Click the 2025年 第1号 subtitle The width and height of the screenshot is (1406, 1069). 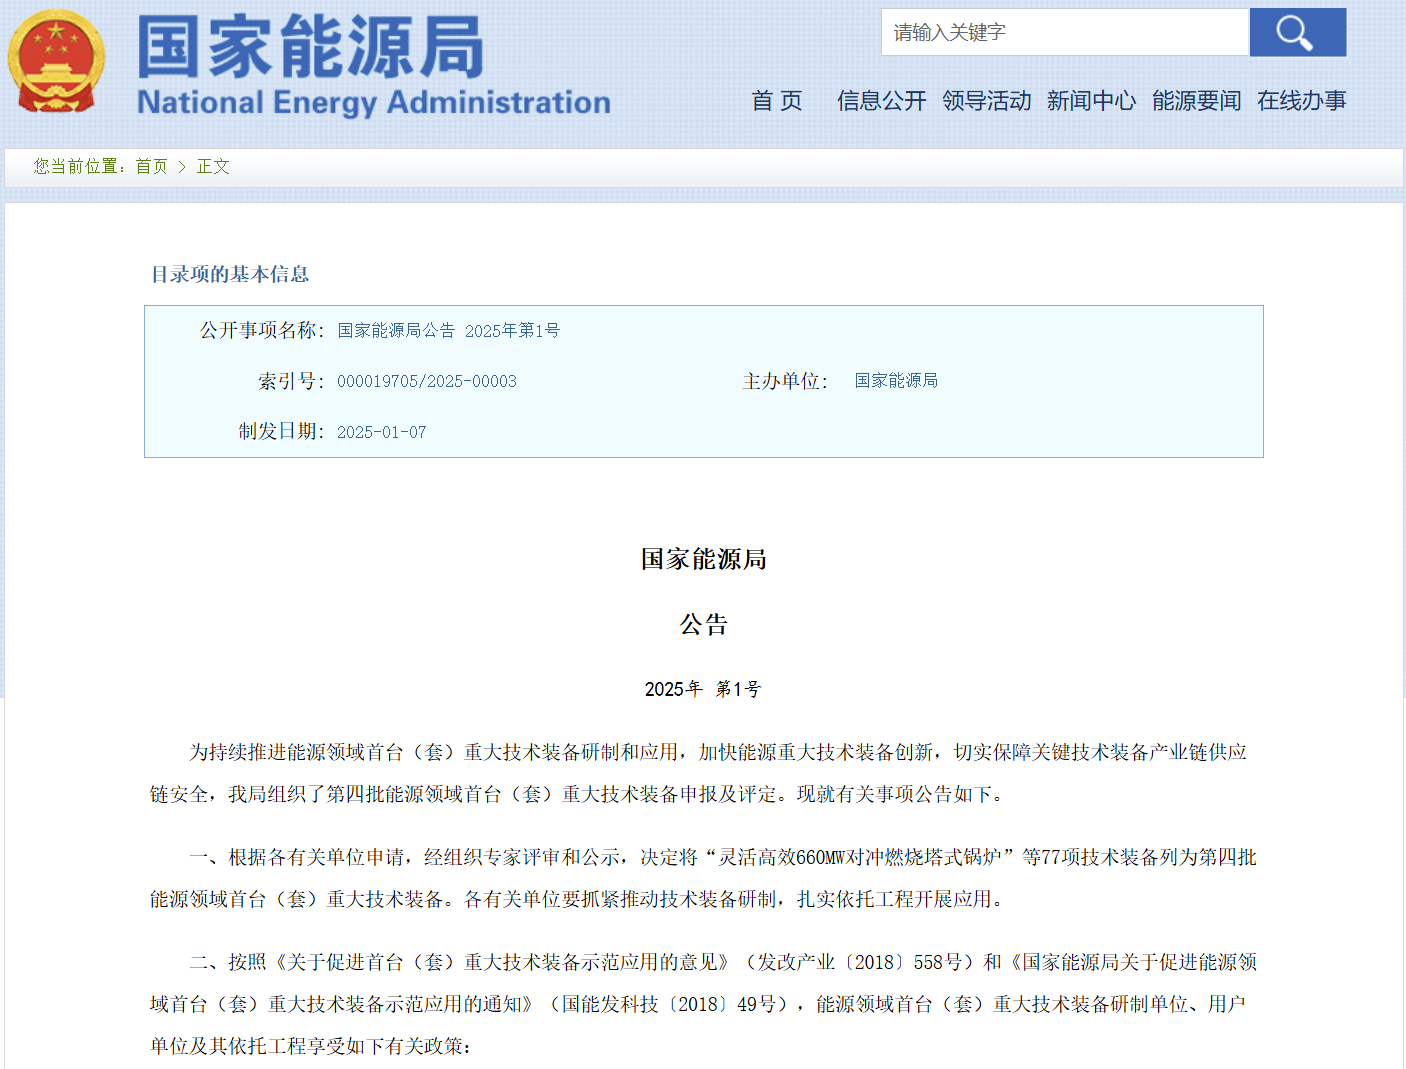click(703, 689)
